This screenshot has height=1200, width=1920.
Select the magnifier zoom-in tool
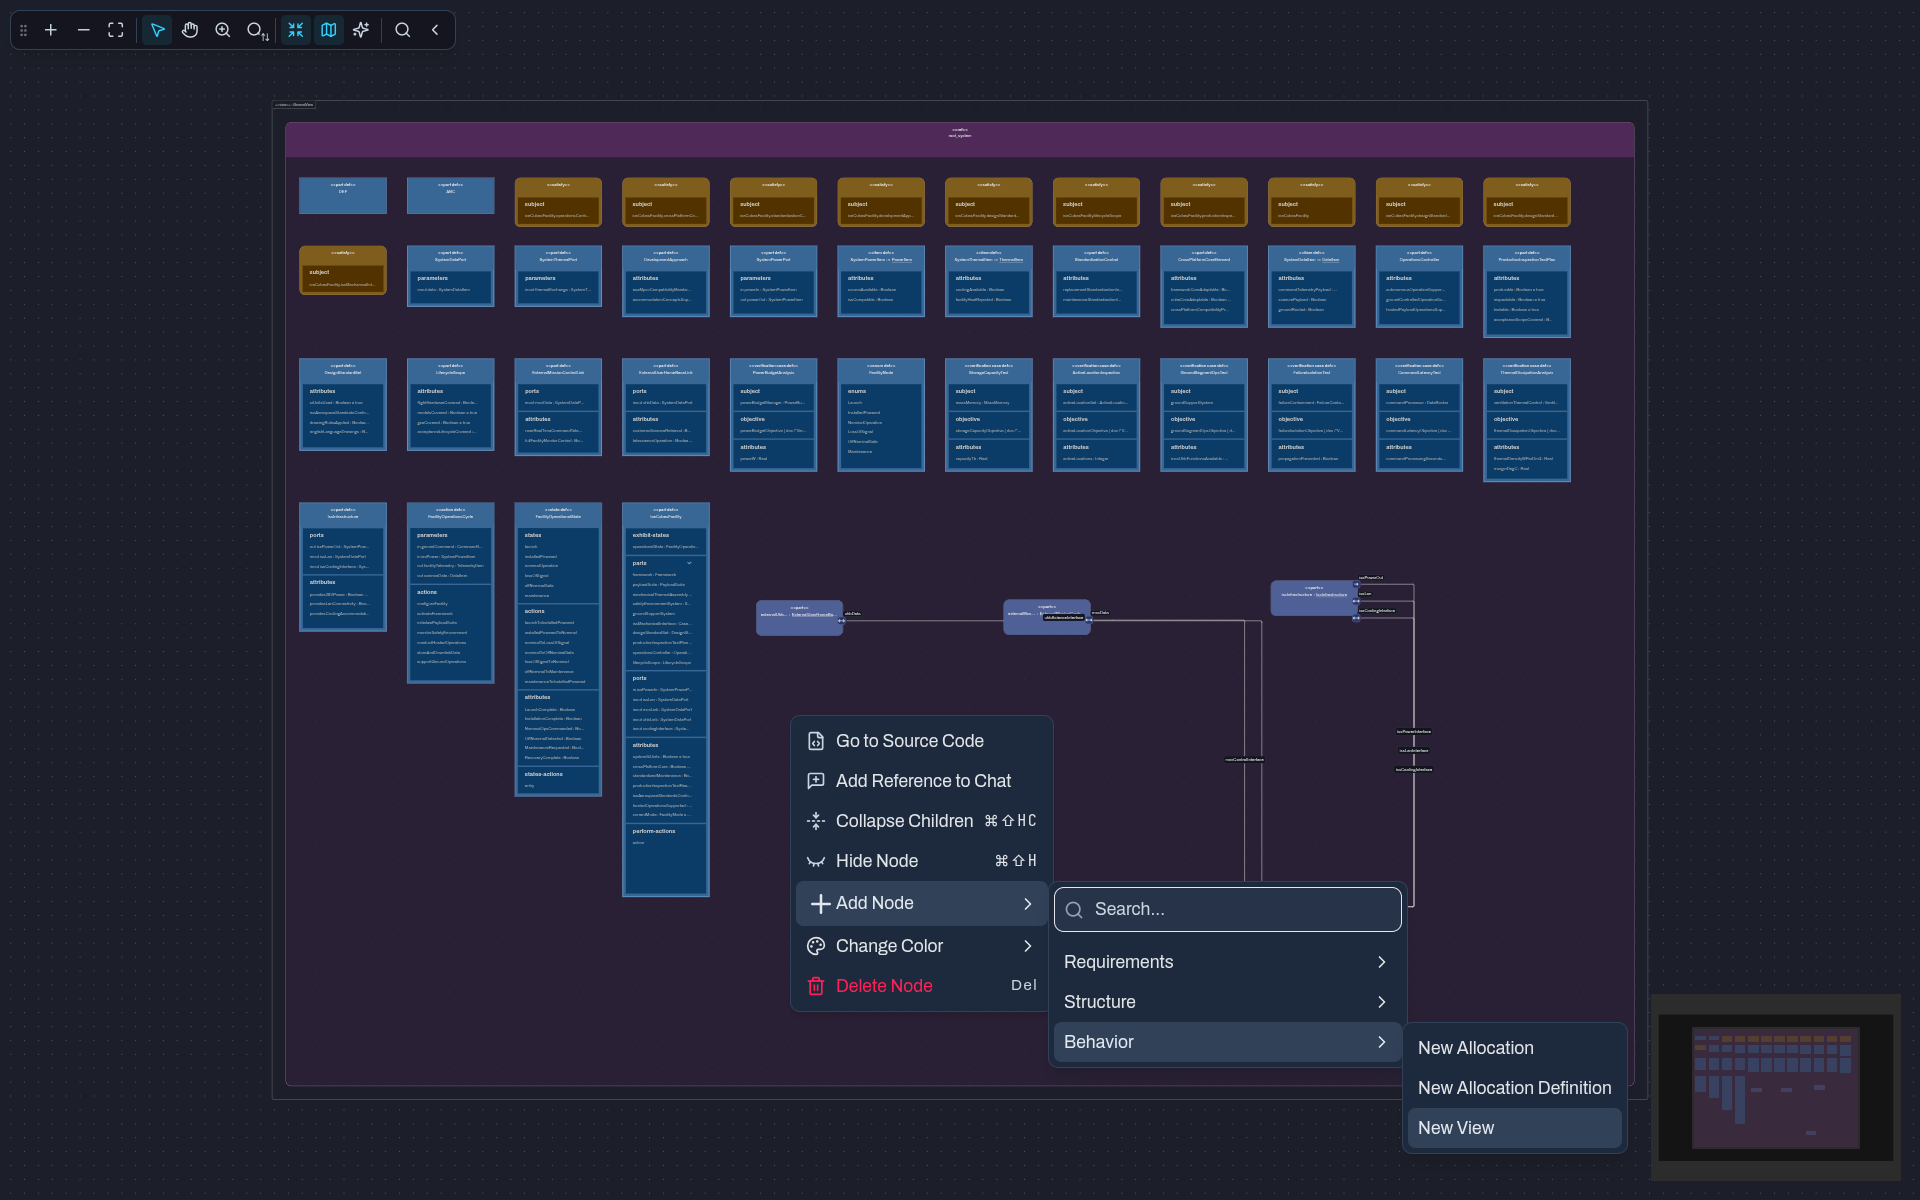point(223,30)
